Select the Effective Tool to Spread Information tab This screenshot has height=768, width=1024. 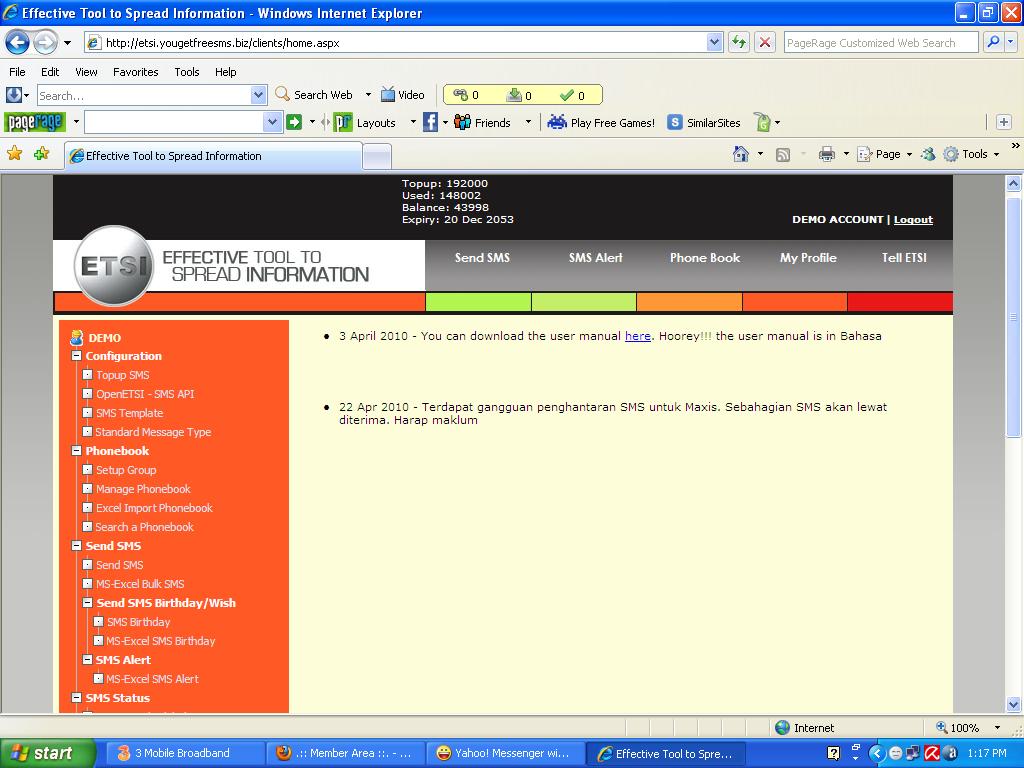(x=213, y=156)
